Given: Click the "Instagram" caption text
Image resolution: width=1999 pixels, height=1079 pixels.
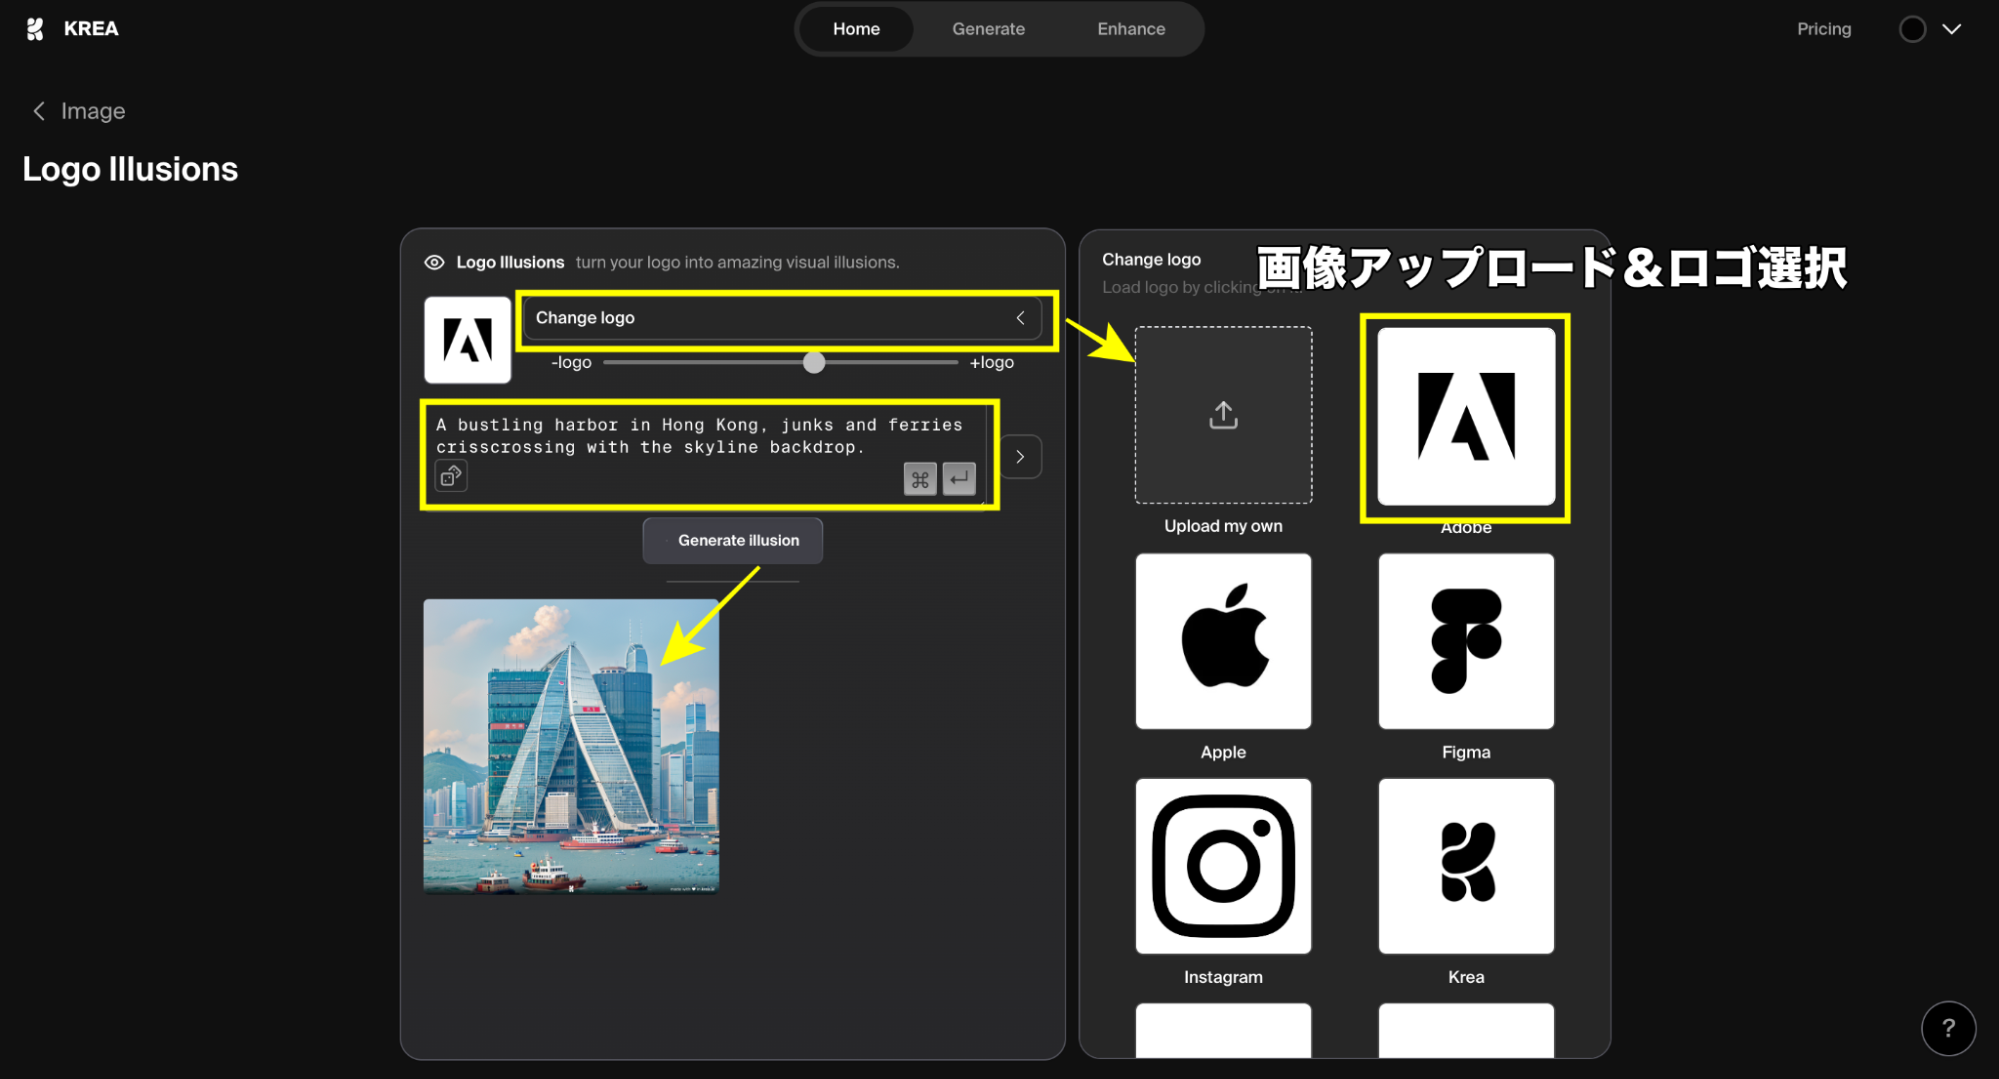Looking at the screenshot, I should coord(1223,977).
